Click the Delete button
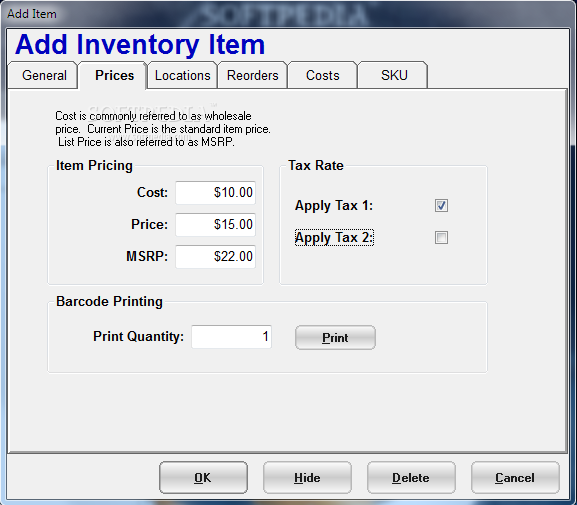 pos(411,477)
